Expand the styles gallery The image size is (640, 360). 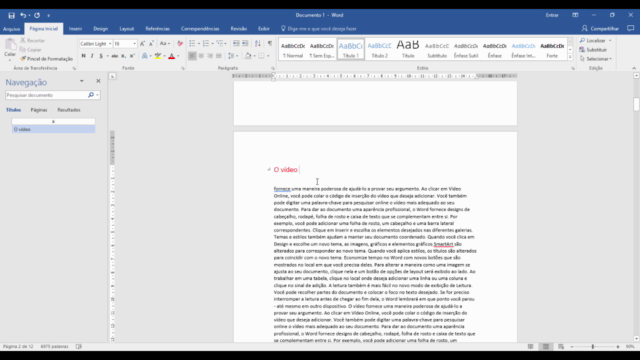(x=570, y=58)
